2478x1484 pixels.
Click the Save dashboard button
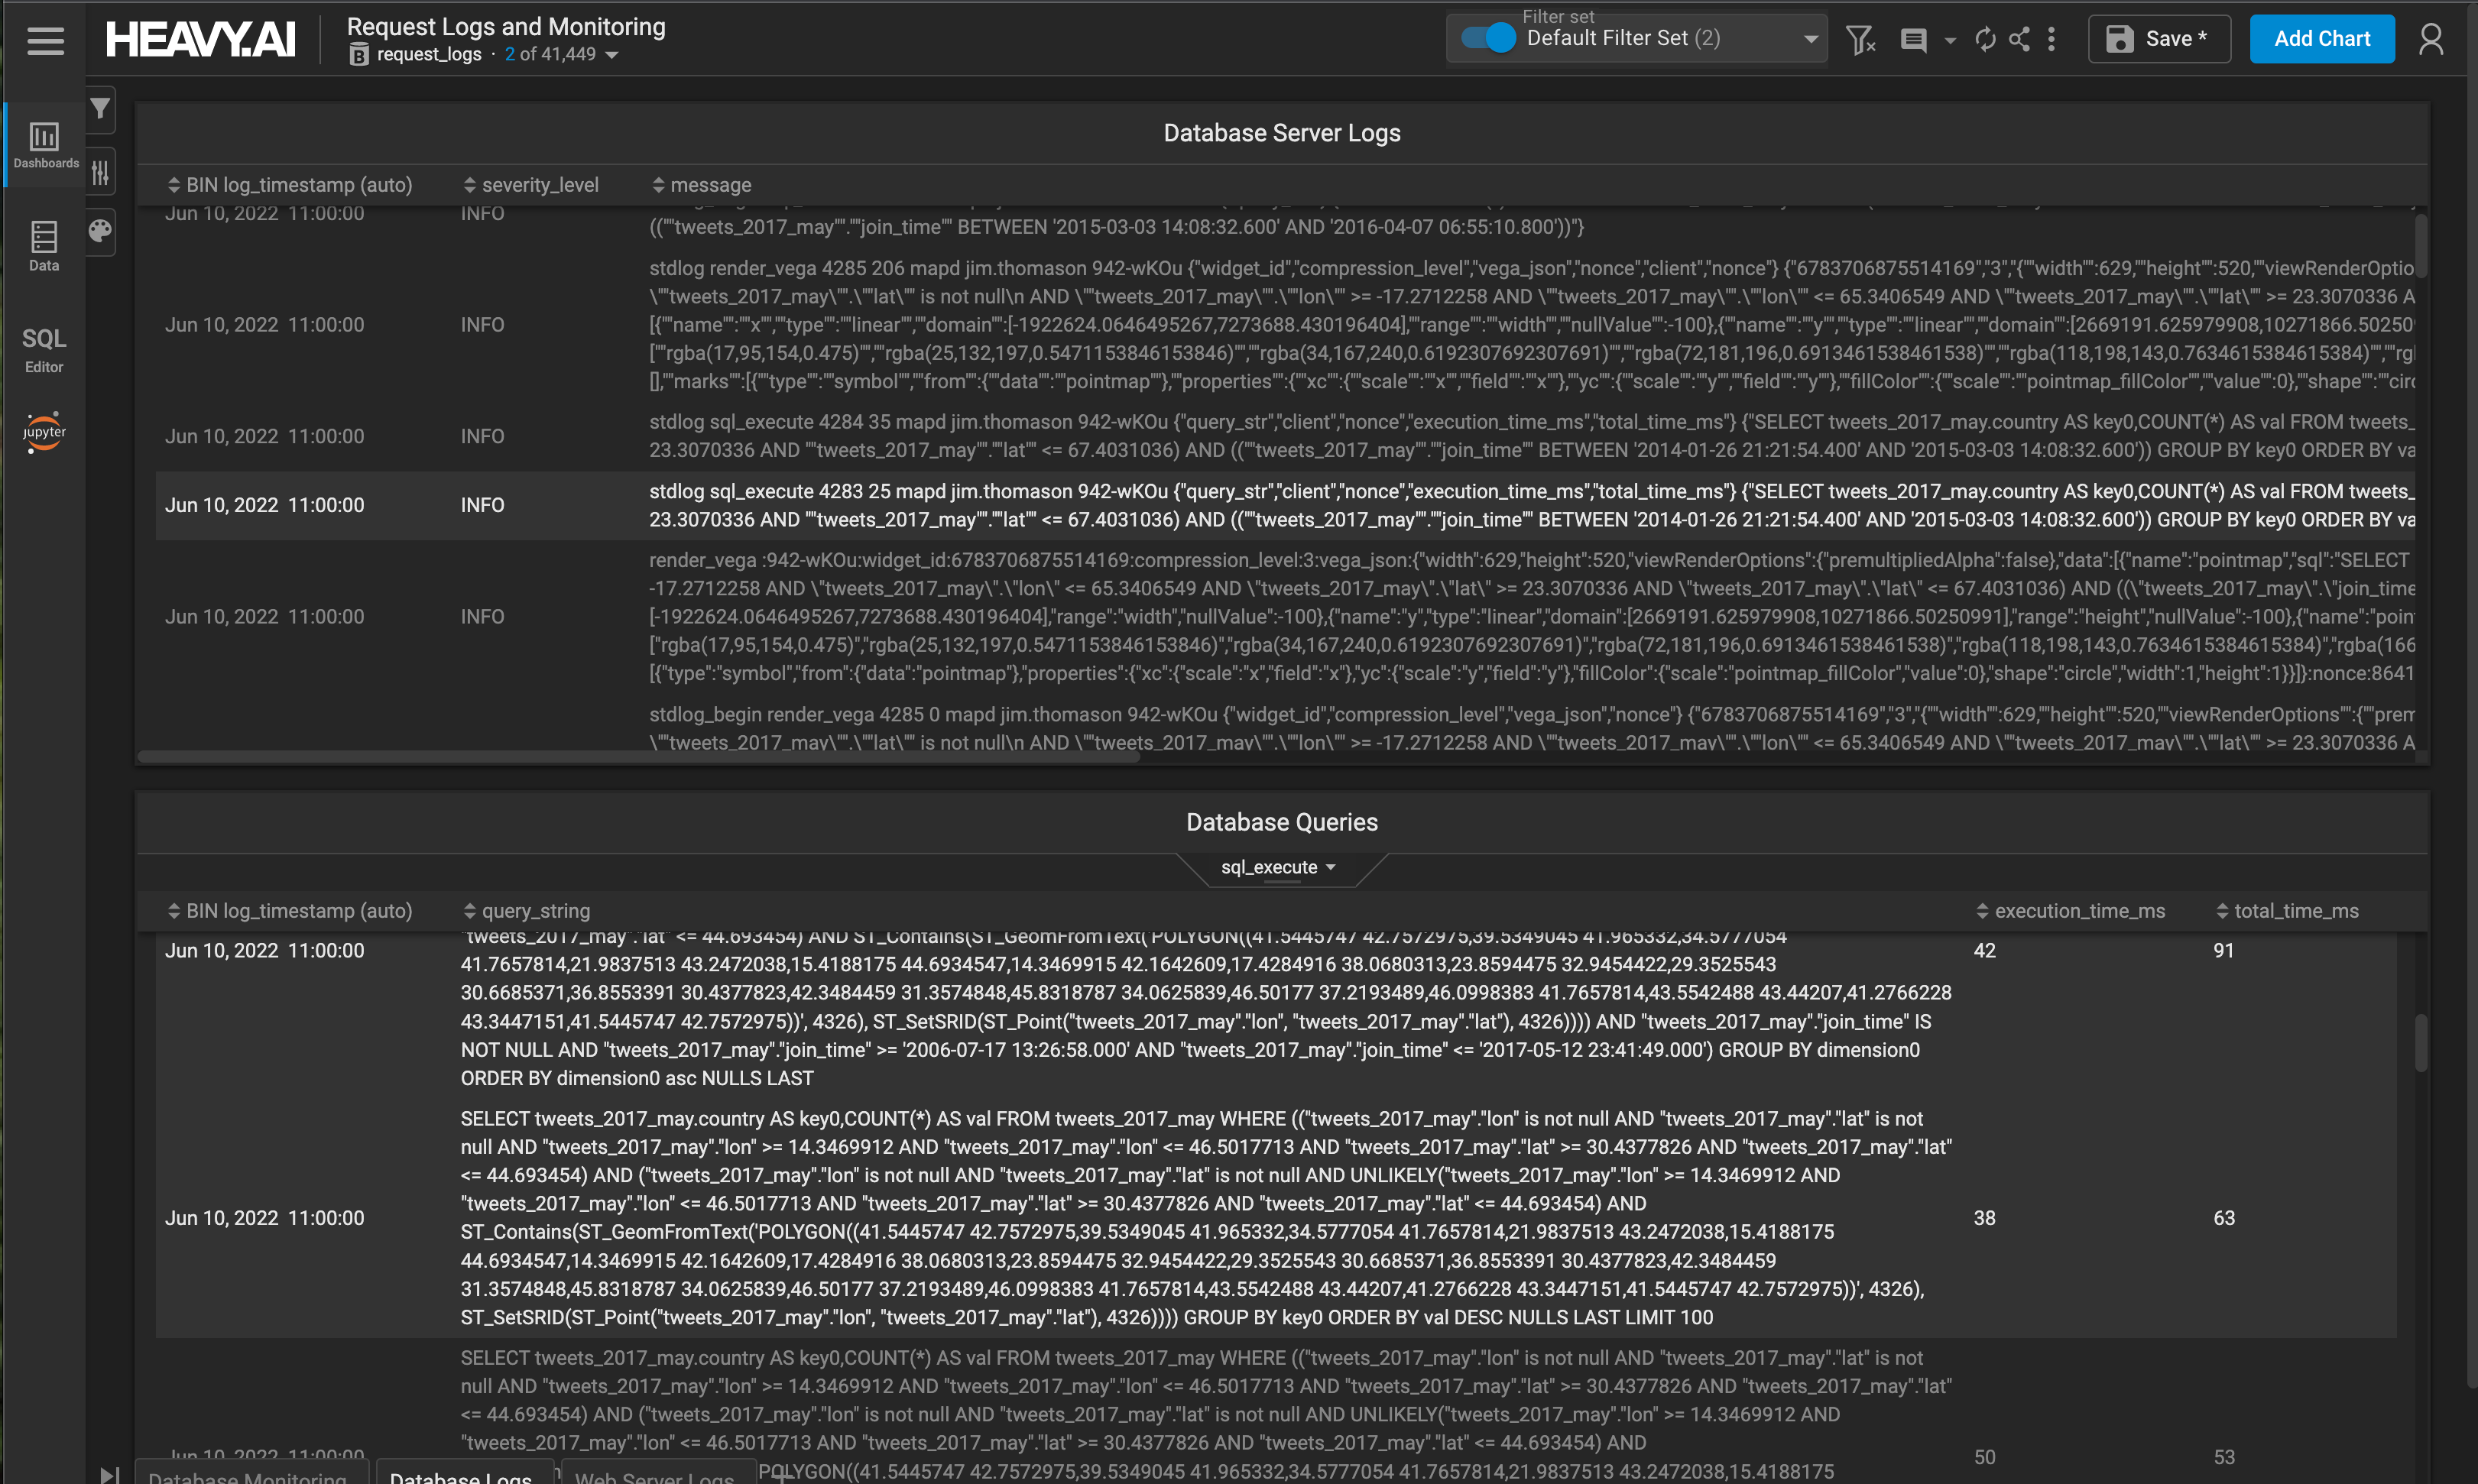coord(2158,39)
